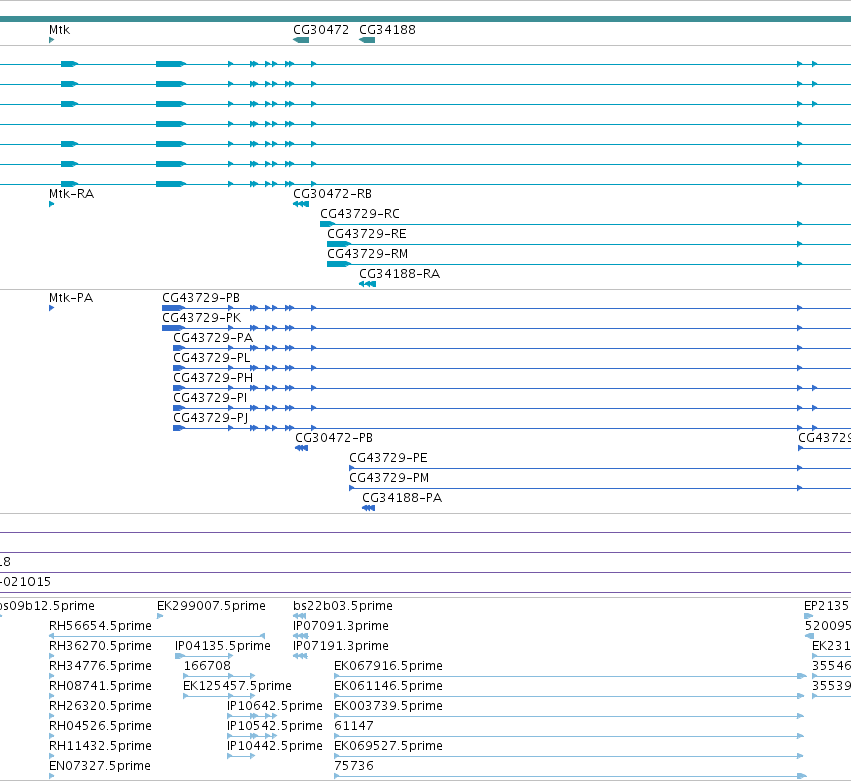
Task: Open the Mtk-RA transcript label
Action: [x=71, y=194]
